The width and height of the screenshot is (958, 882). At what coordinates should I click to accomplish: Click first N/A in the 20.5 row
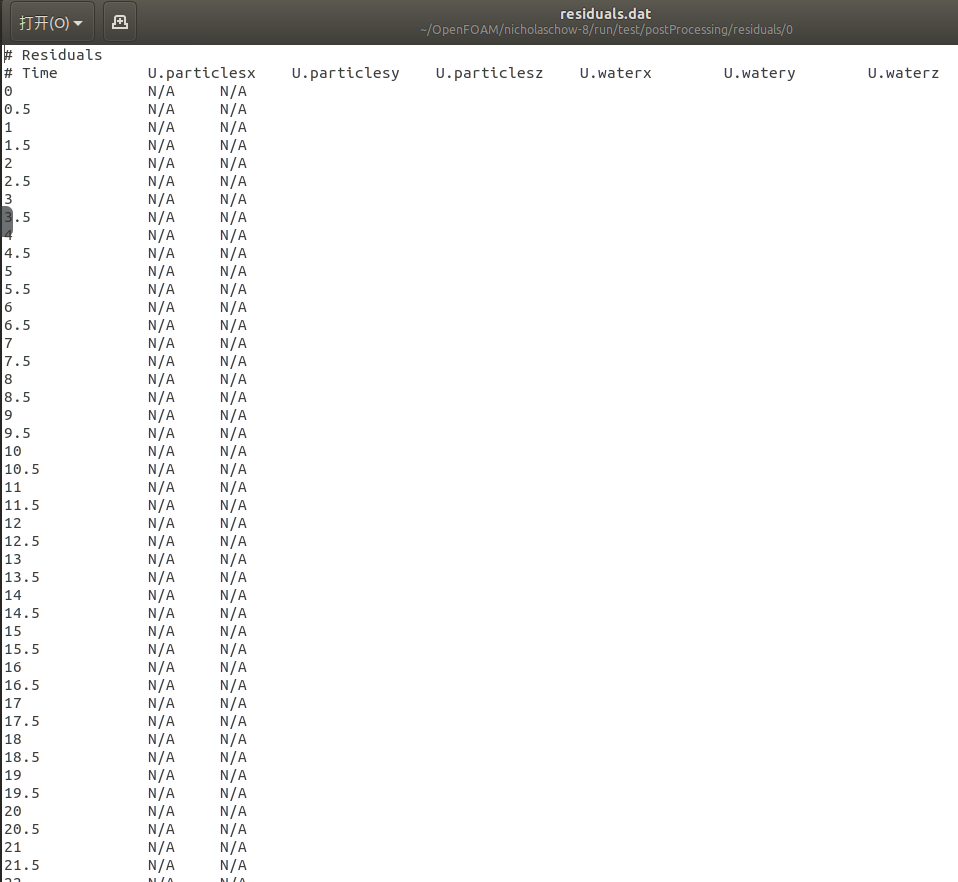(161, 830)
